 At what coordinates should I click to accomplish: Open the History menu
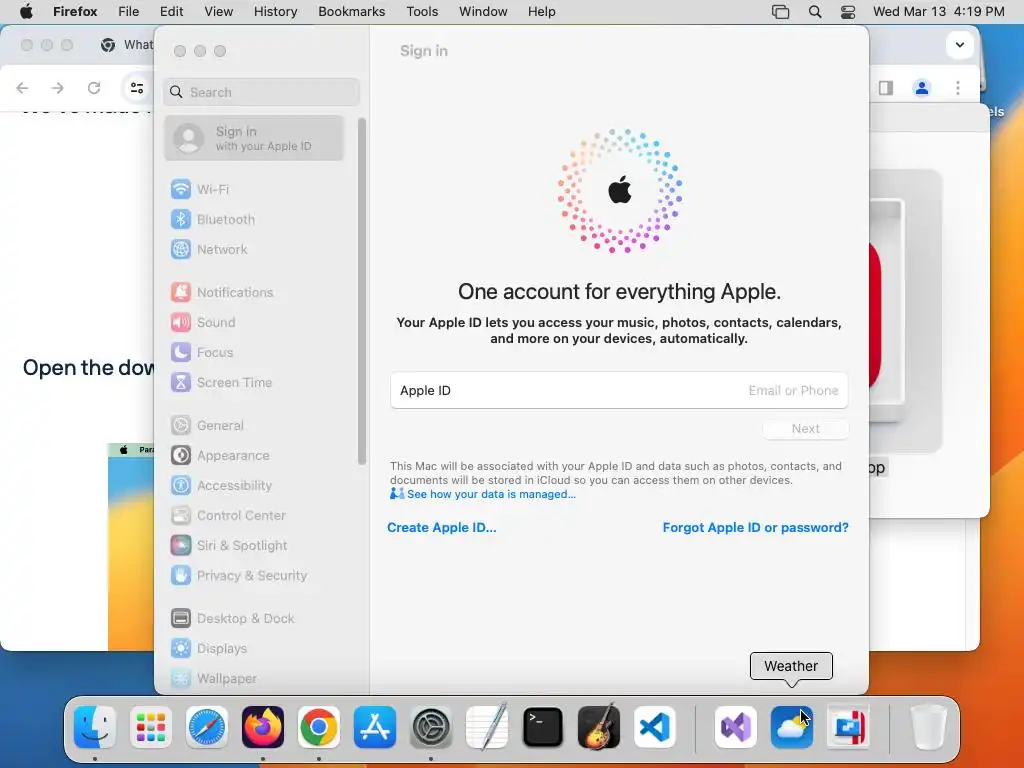276,12
